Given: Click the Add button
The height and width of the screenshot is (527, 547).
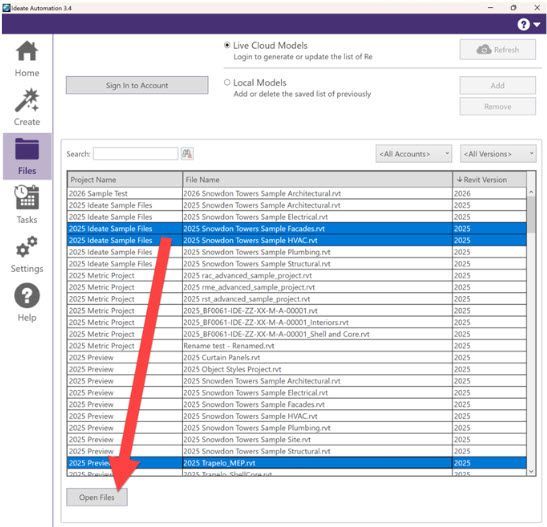Looking at the screenshot, I should pos(497,85).
